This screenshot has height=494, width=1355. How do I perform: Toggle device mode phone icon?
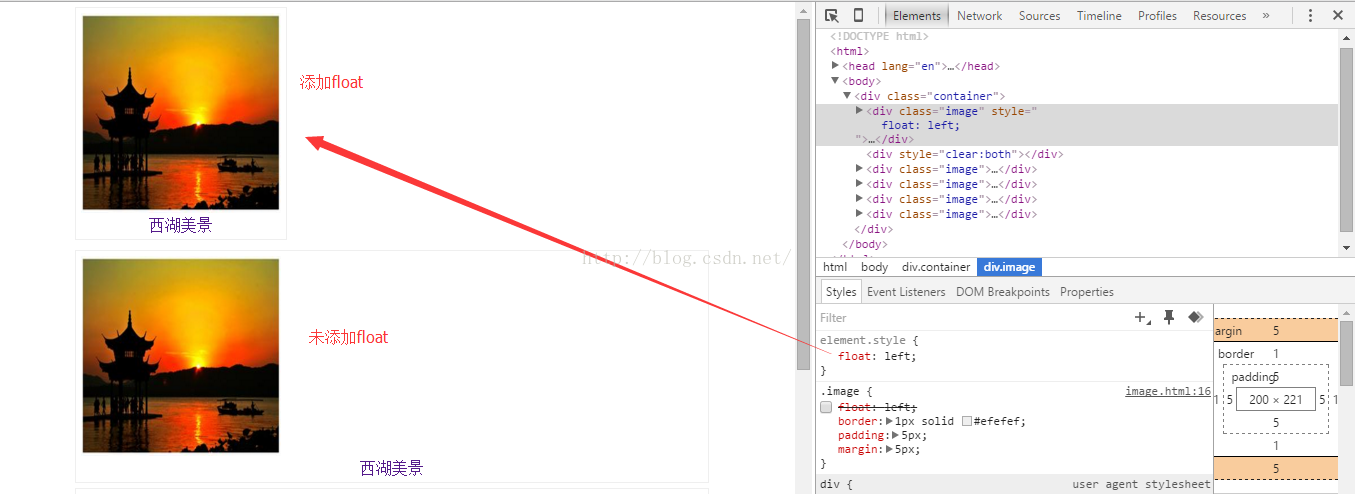pyautogui.click(x=858, y=15)
